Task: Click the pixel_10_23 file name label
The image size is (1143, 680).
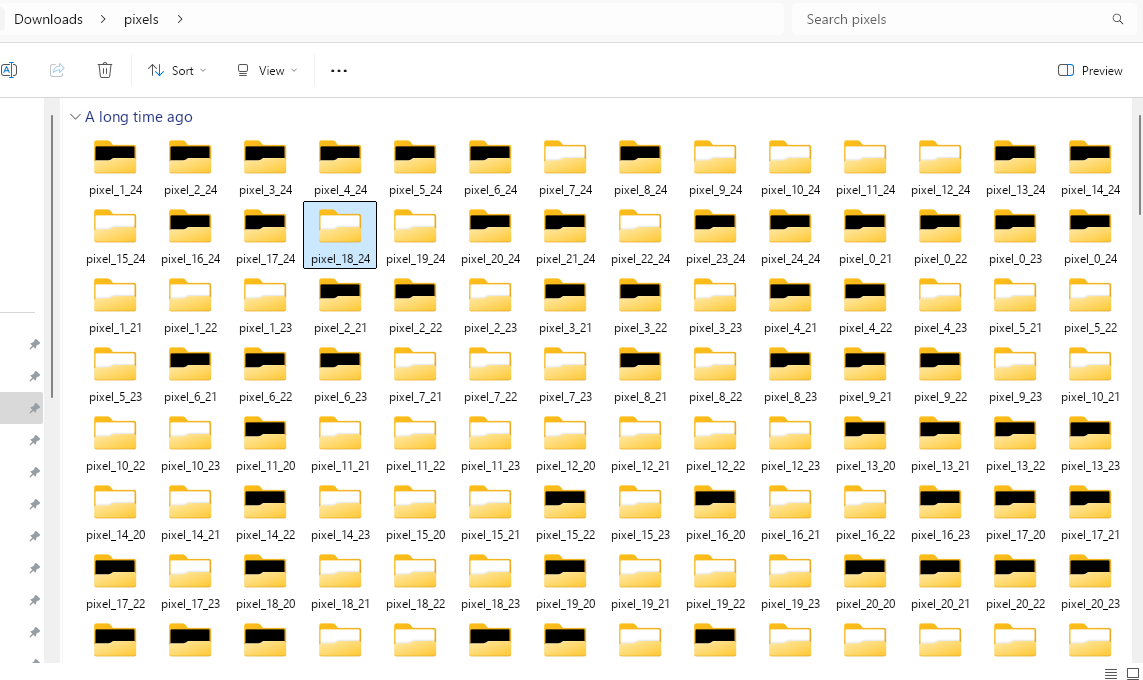Action: [190, 466]
